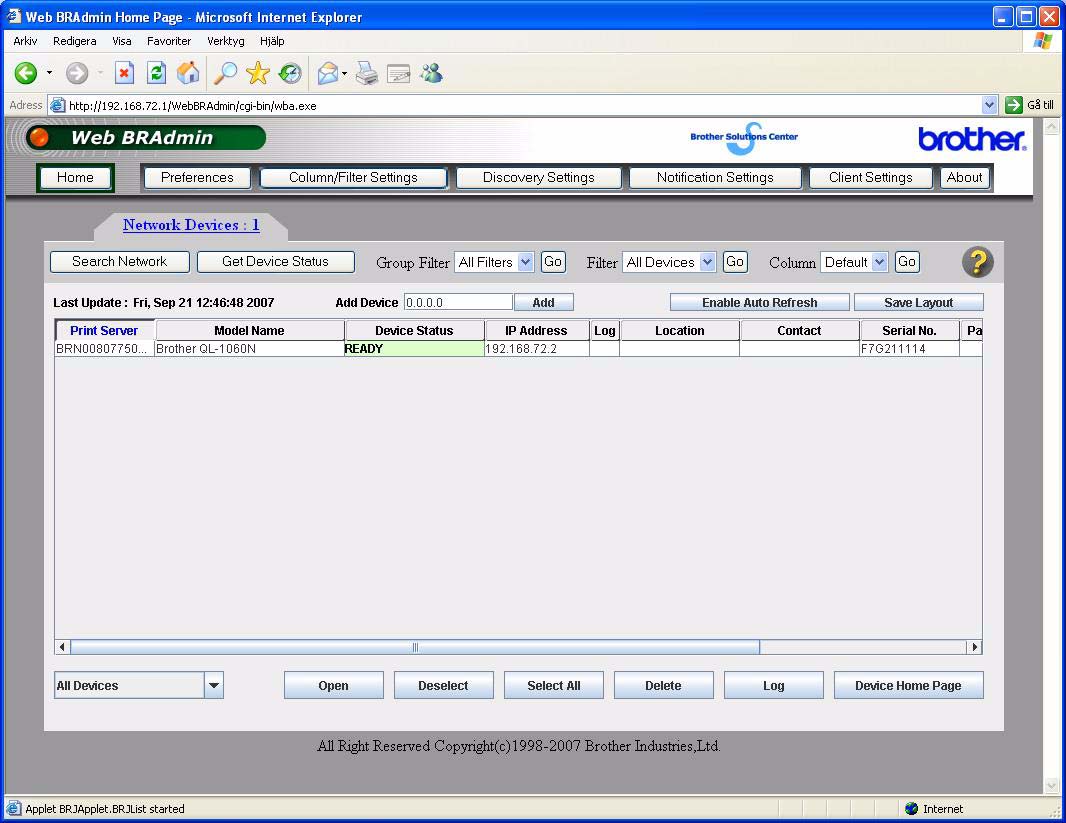This screenshot has height=823, width=1066.
Task: Click the page icon in address bar
Action: click(58, 105)
